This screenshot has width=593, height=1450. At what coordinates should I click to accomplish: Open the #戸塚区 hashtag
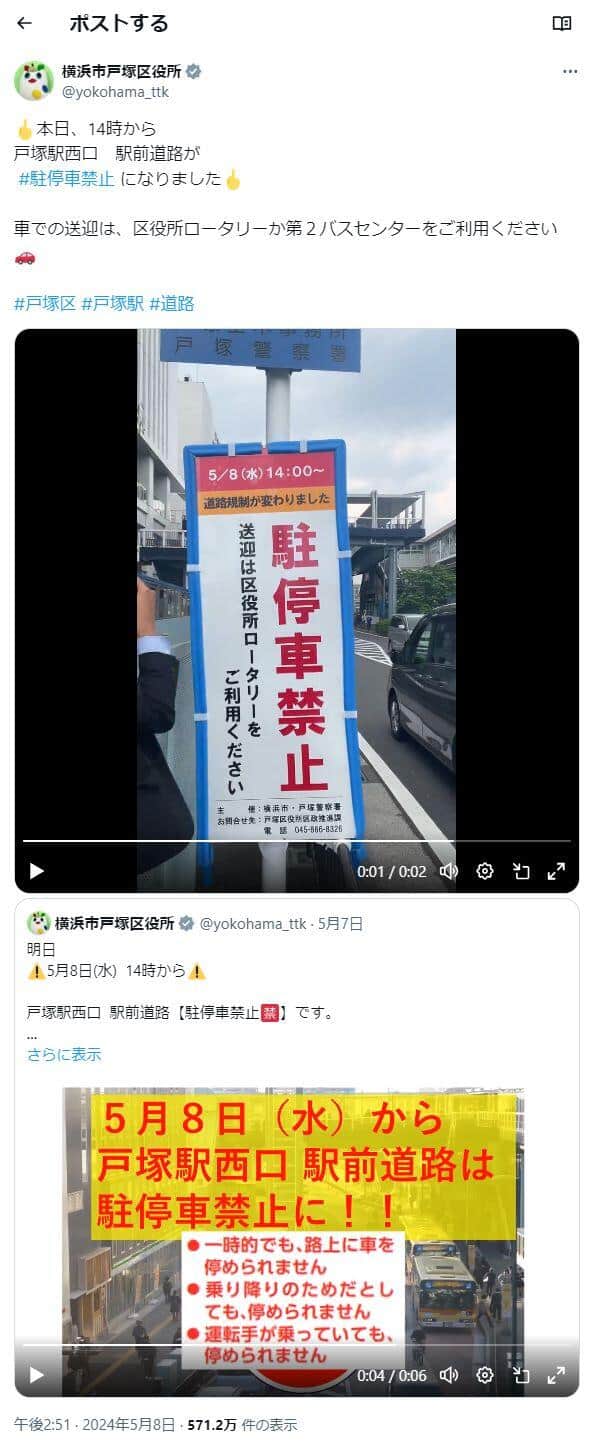[x=45, y=303]
